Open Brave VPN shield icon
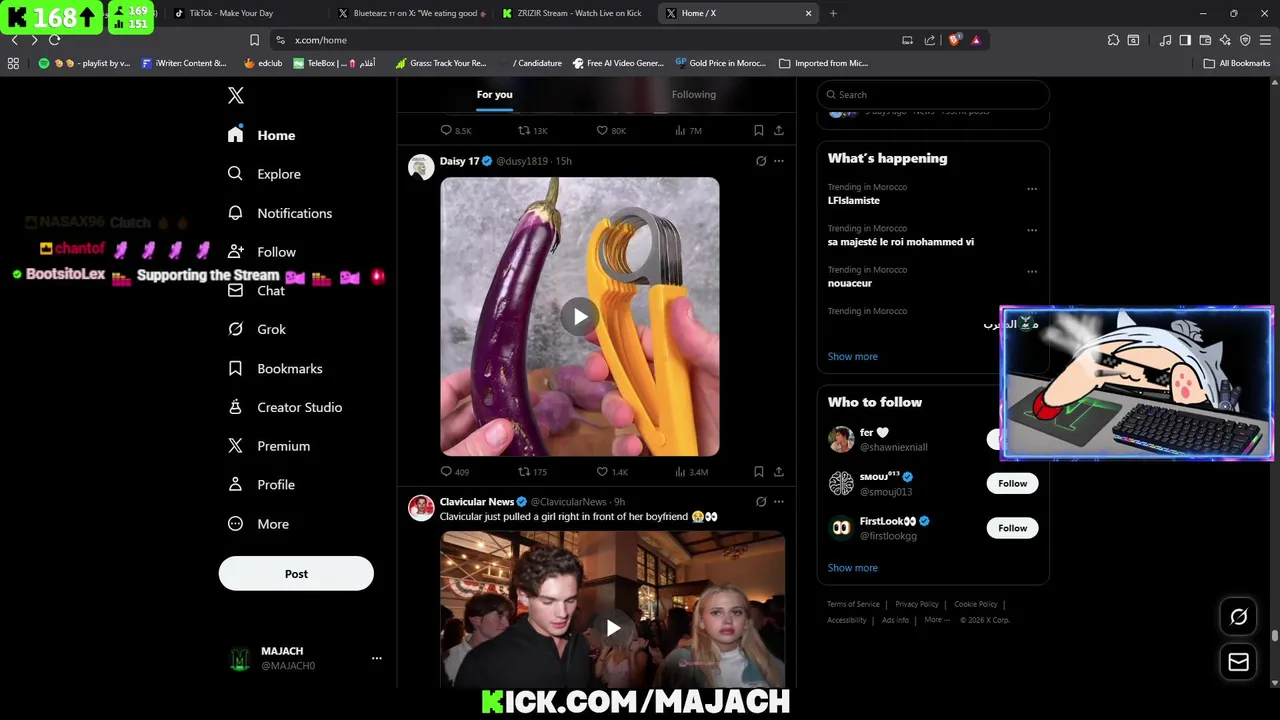Image resolution: width=1280 pixels, height=720 pixels. point(1245,40)
